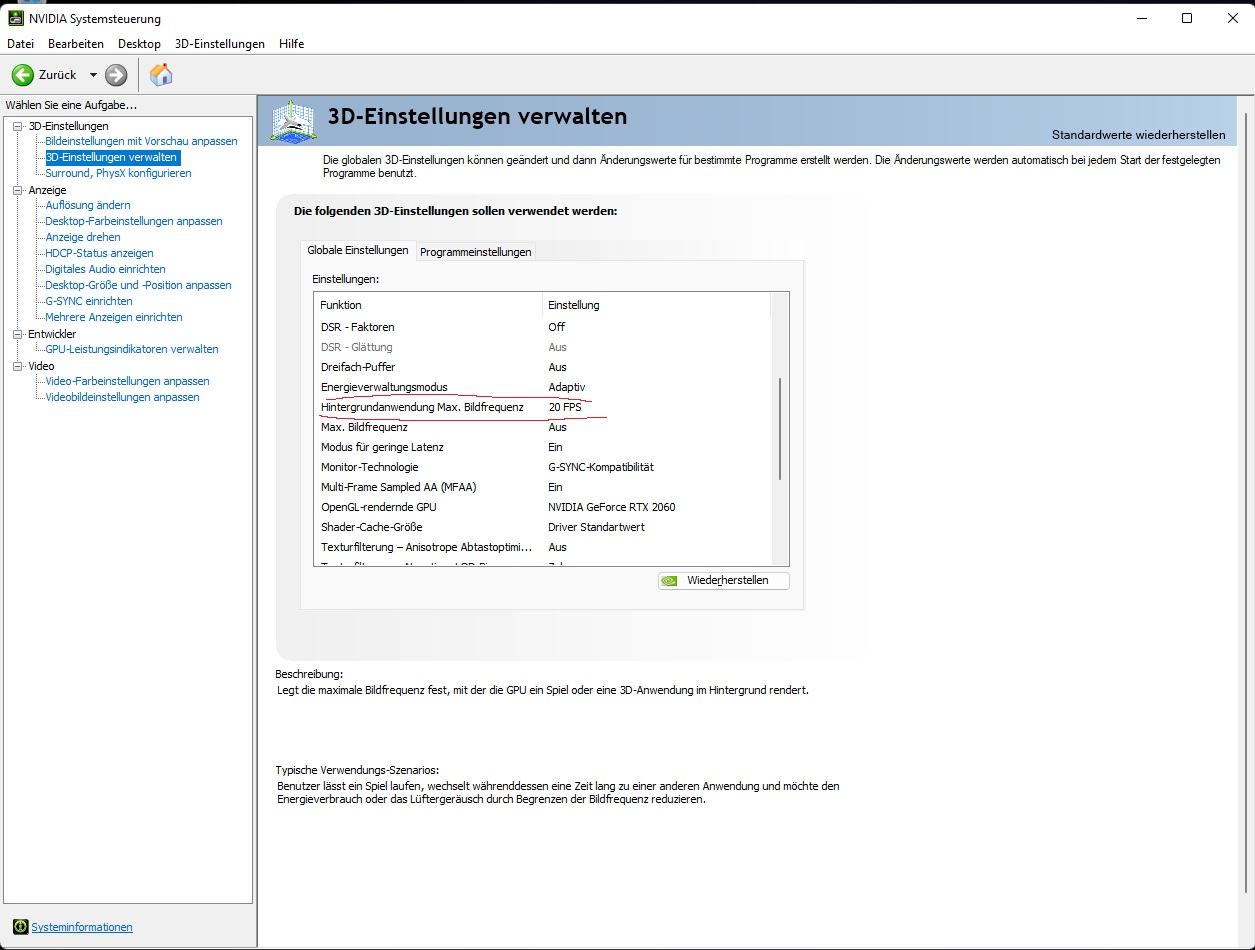
Task: Click the NVIDIA app icon in title bar
Action: coord(16,18)
